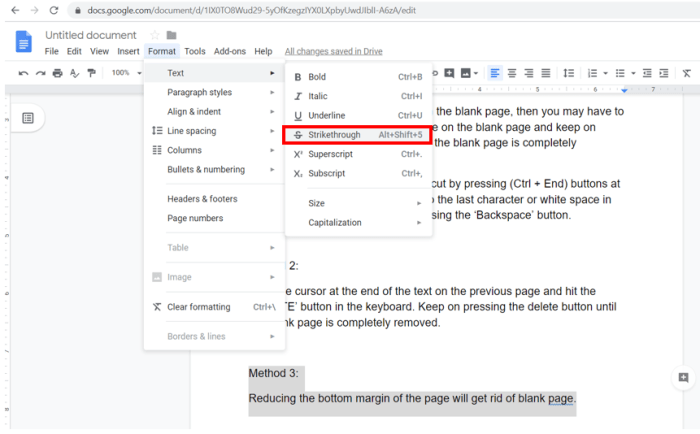Screen dimensions: 700x434
Task: Click the Paint format icon
Action: point(92,73)
